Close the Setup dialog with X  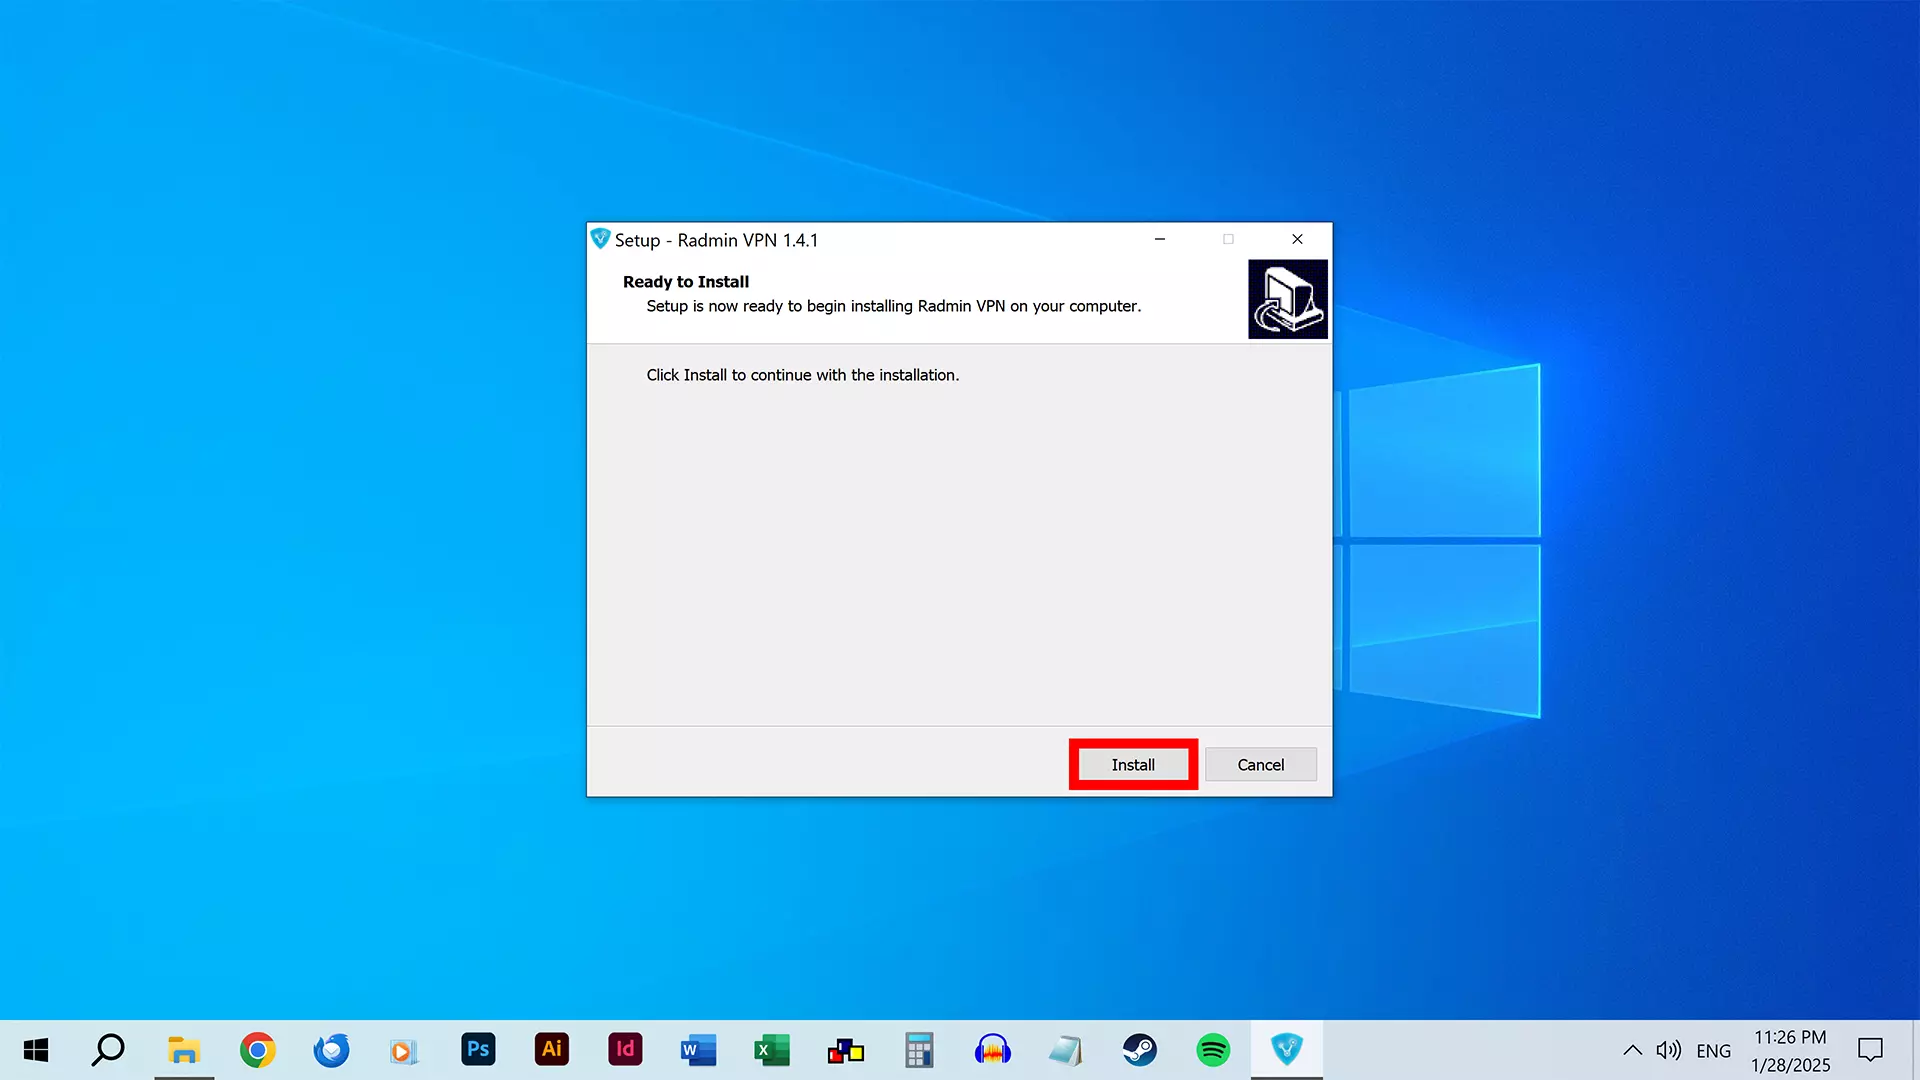point(1297,239)
